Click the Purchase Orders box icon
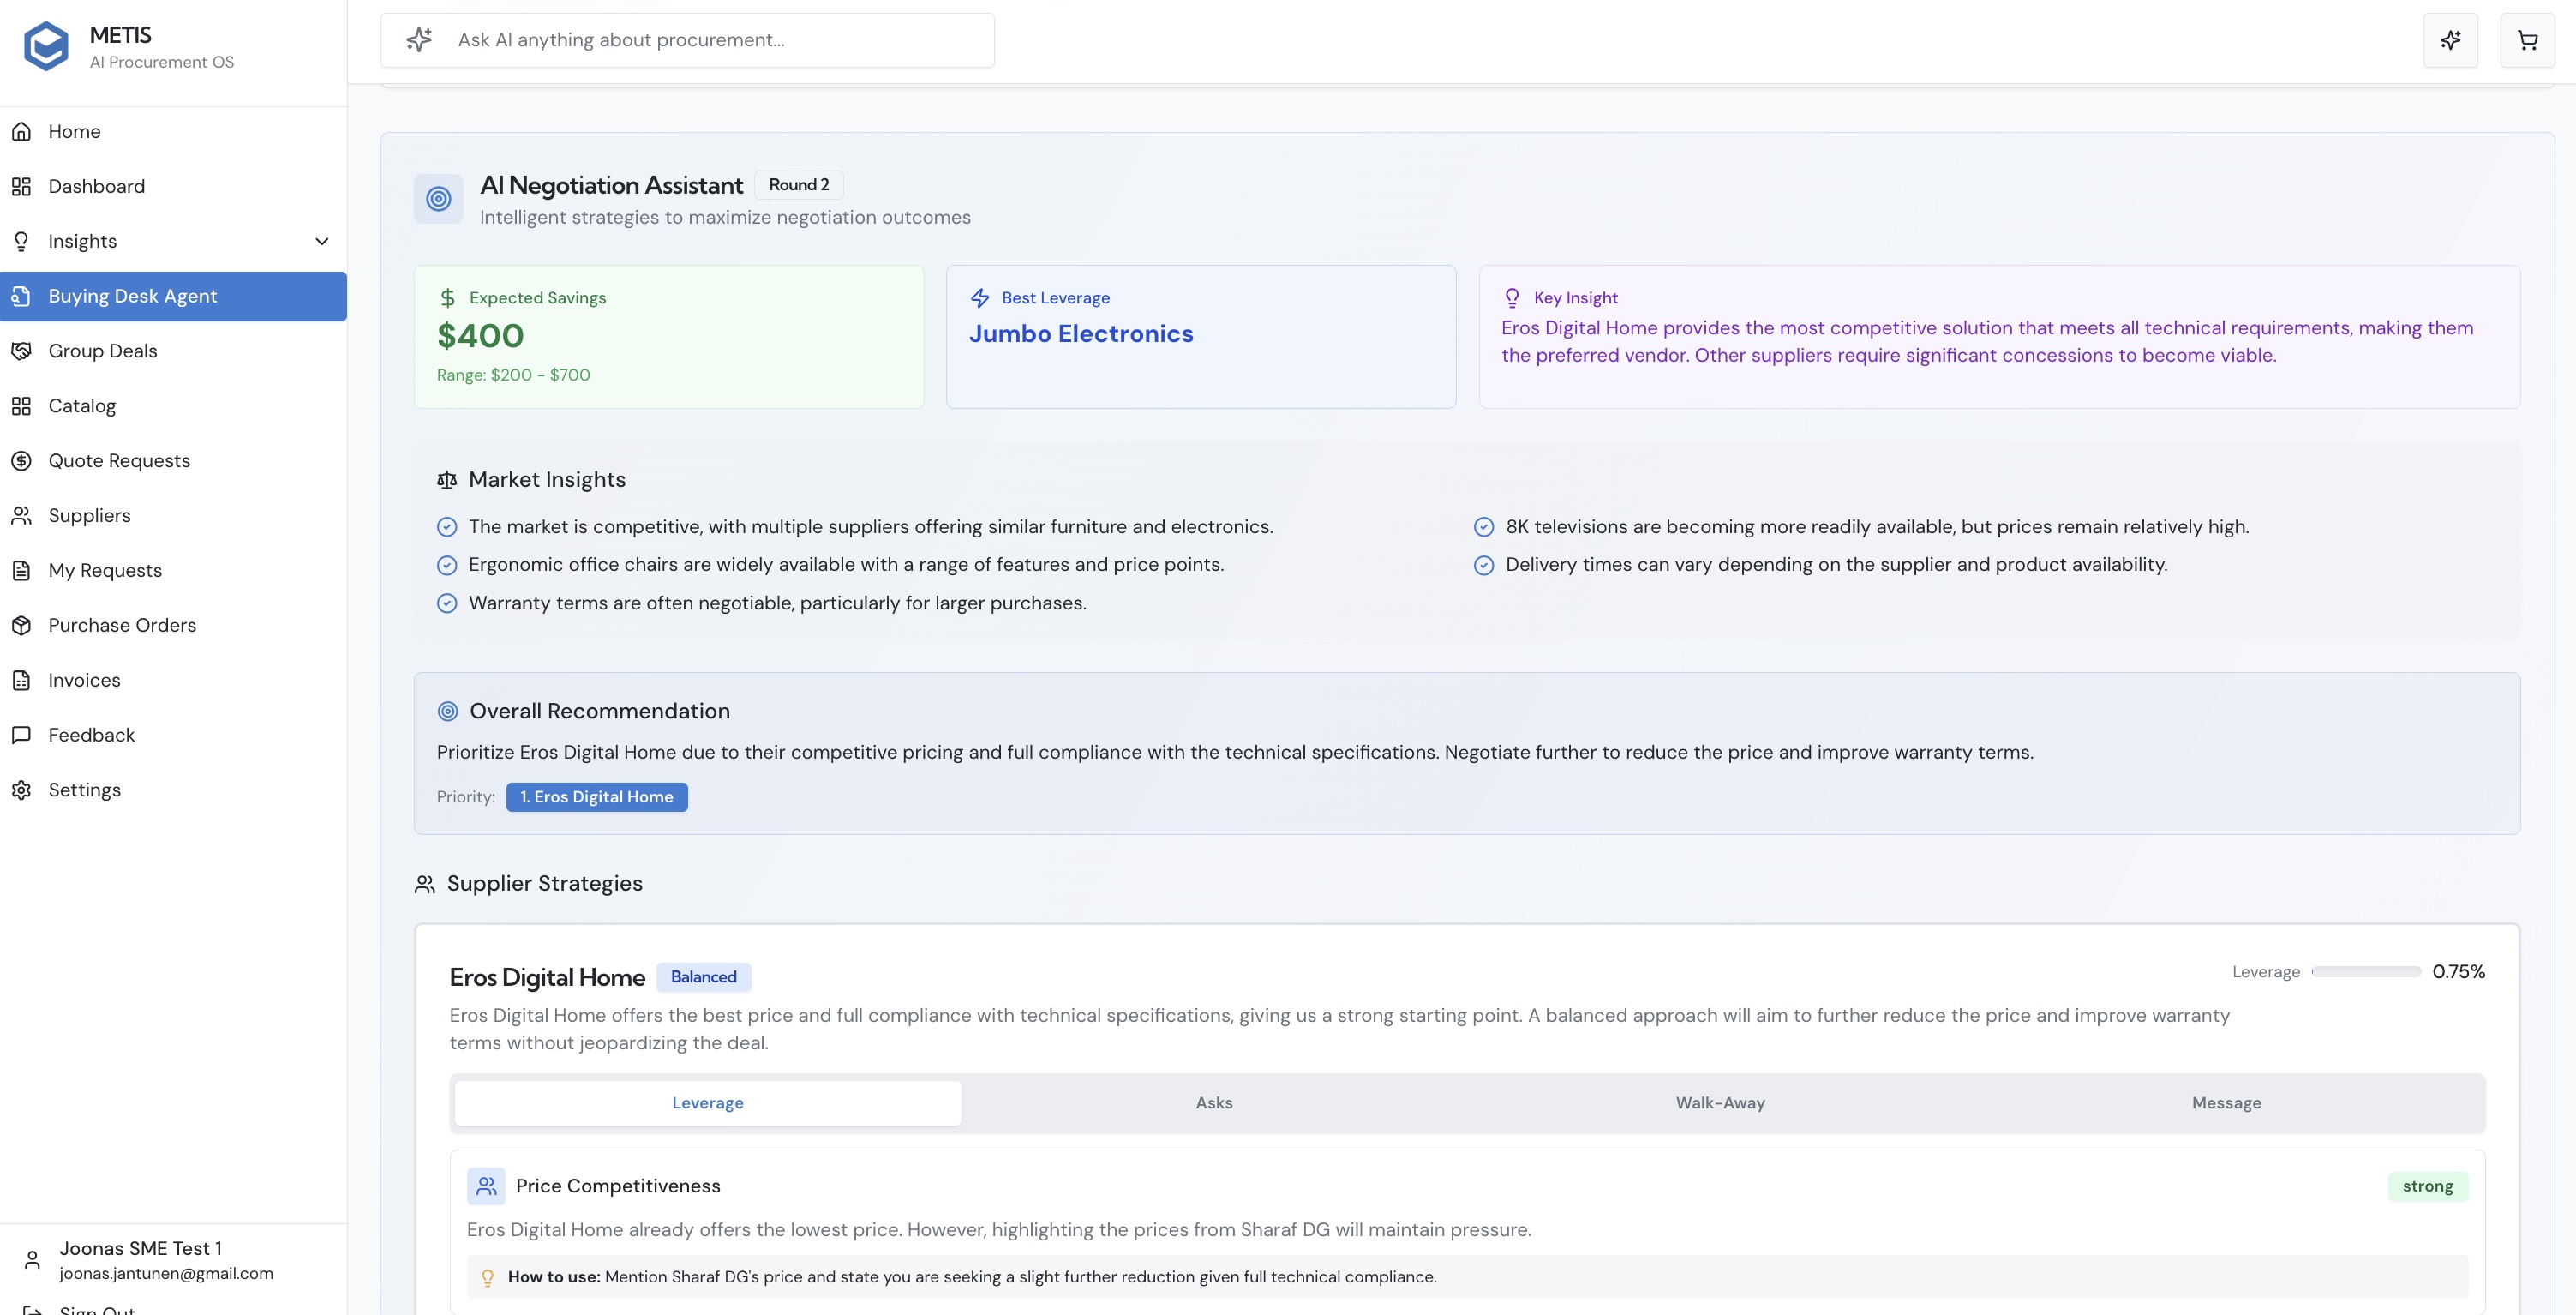 click(21, 625)
